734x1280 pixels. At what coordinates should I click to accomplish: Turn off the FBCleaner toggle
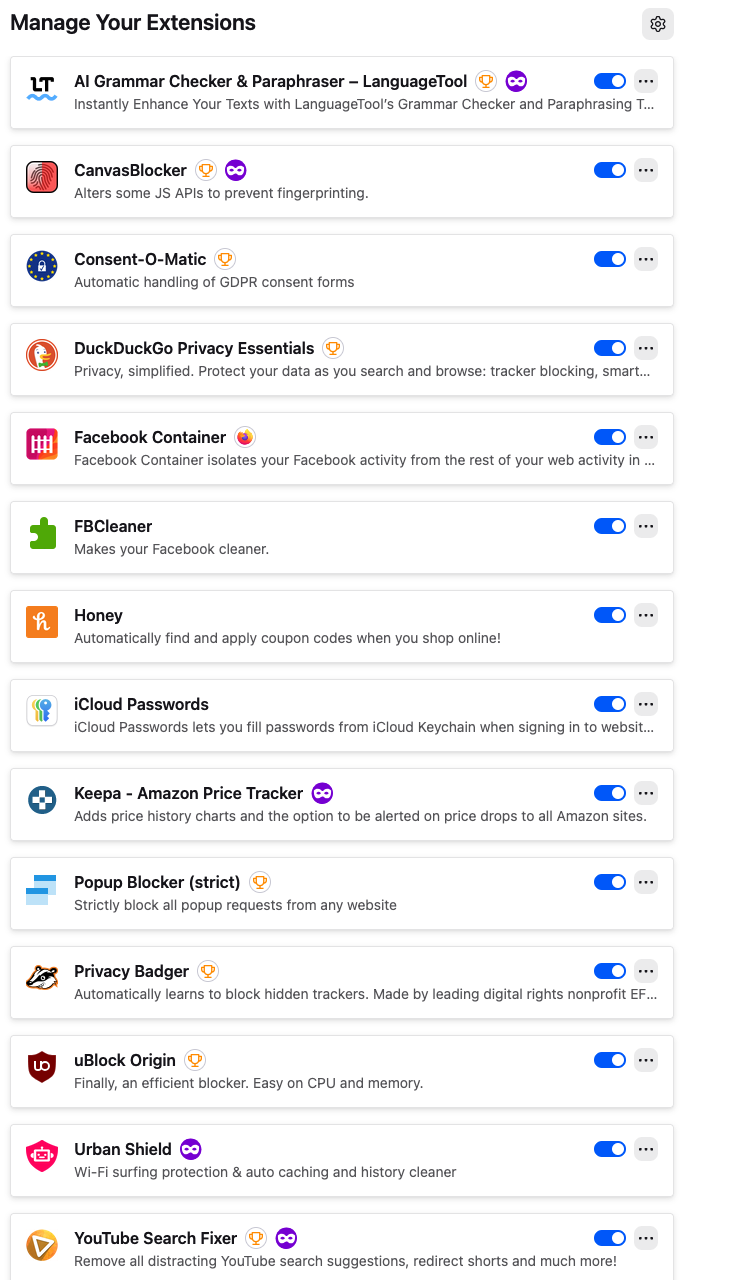[x=610, y=526]
